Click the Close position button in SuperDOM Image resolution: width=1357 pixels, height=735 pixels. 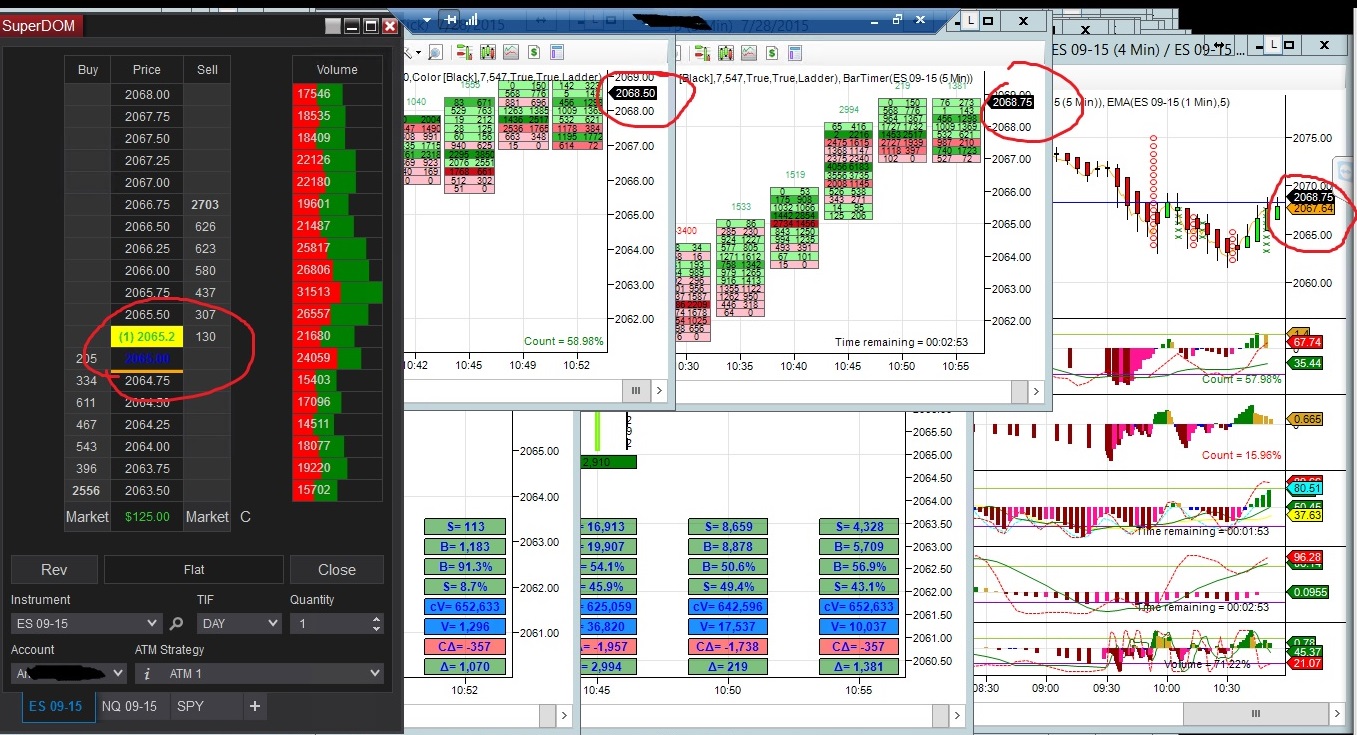pyautogui.click(x=337, y=570)
